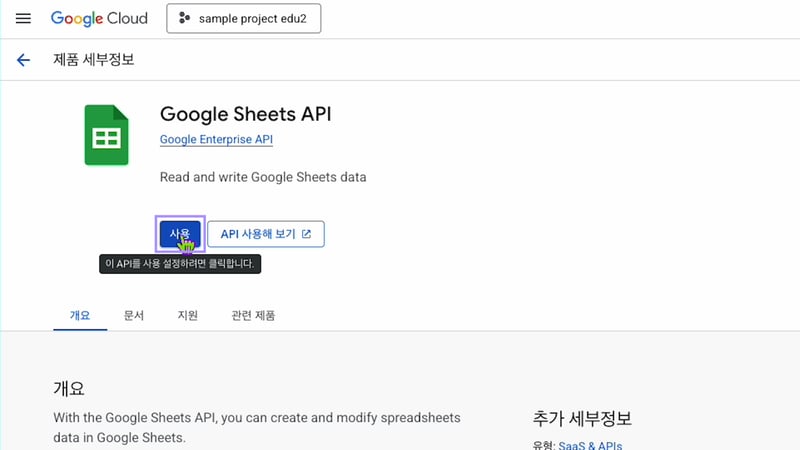This screenshot has width=800, height=450.
Task: Click the 제품 세부정보 page title
Action: (94, 60)
